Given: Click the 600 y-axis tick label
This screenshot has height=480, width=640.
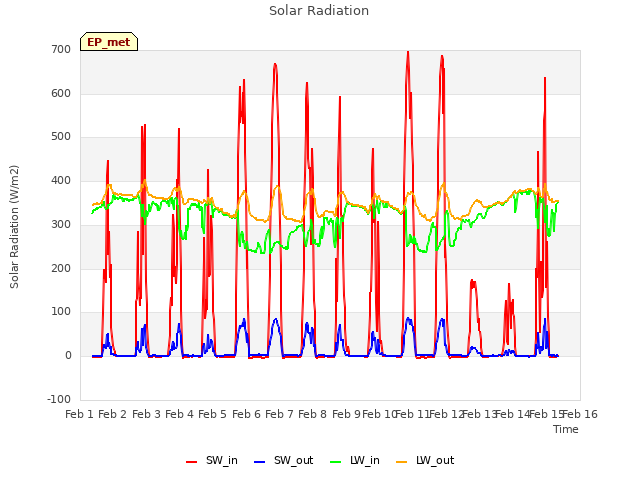Looking at the screenshot, I should pyautogui.click(x=61, y=93).
